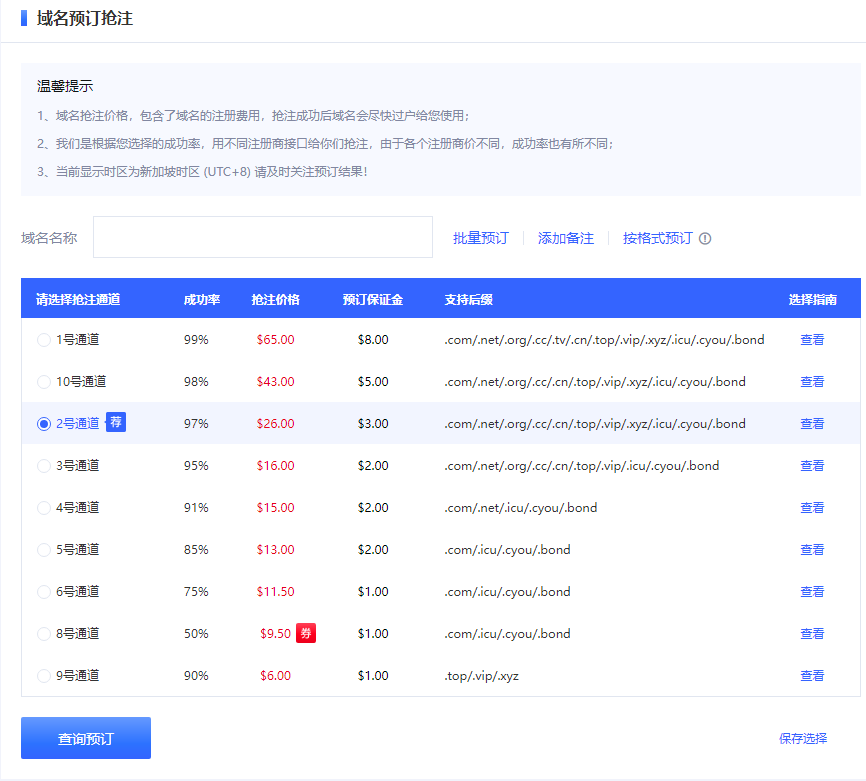Click the 域名名称 label
This screenshot has width=866, height=781.
[49, 238]
